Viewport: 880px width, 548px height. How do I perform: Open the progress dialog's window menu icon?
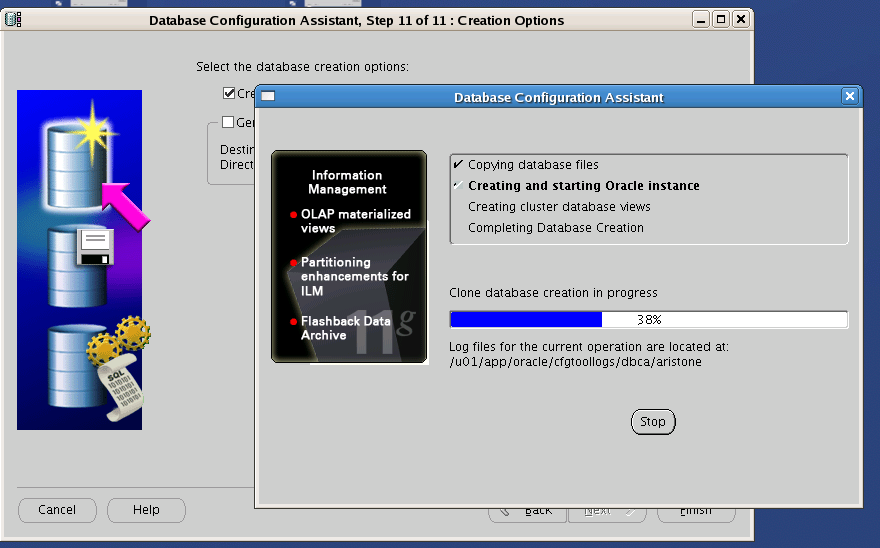click(x=268, y=96)
